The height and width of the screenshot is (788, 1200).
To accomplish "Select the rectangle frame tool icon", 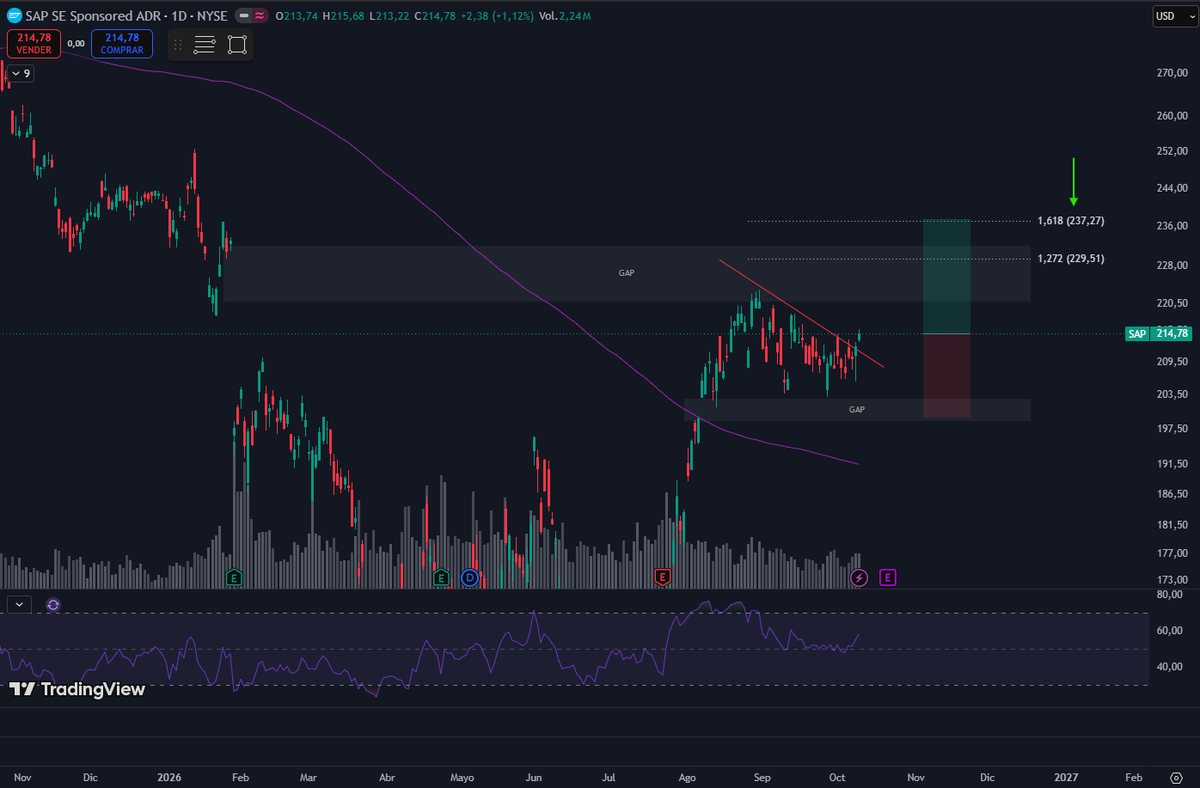I will pos(237,45).
